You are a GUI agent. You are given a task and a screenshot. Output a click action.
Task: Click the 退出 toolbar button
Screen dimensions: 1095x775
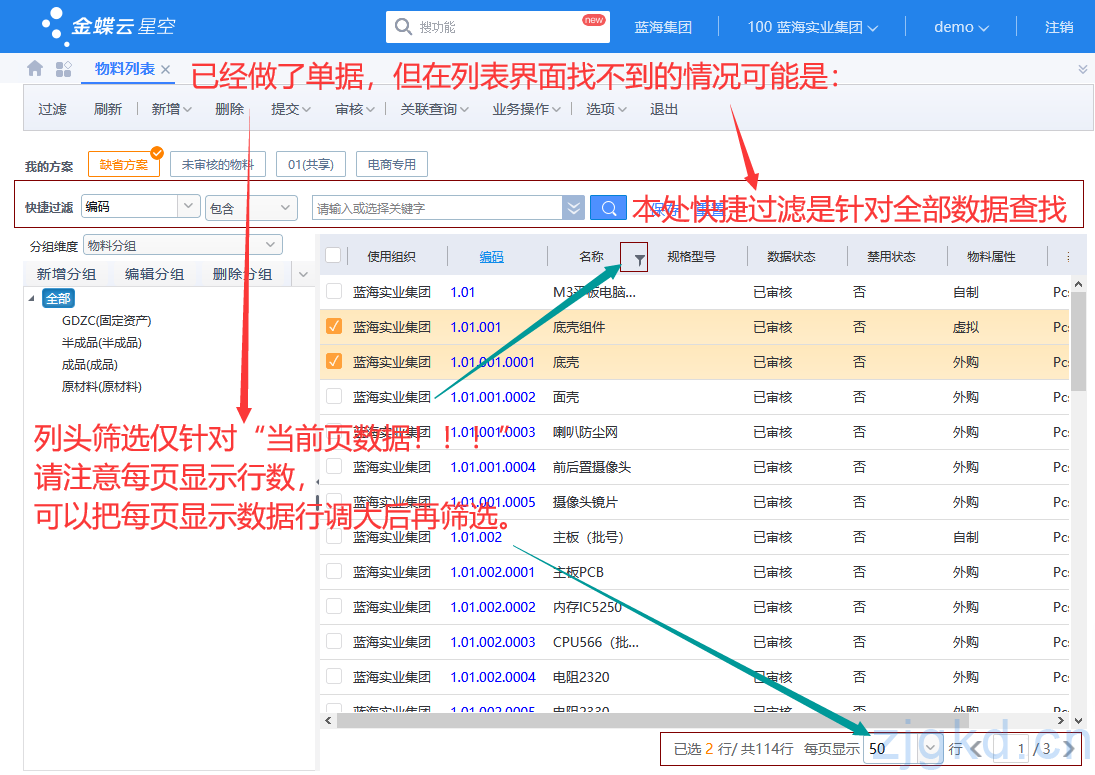663,109
